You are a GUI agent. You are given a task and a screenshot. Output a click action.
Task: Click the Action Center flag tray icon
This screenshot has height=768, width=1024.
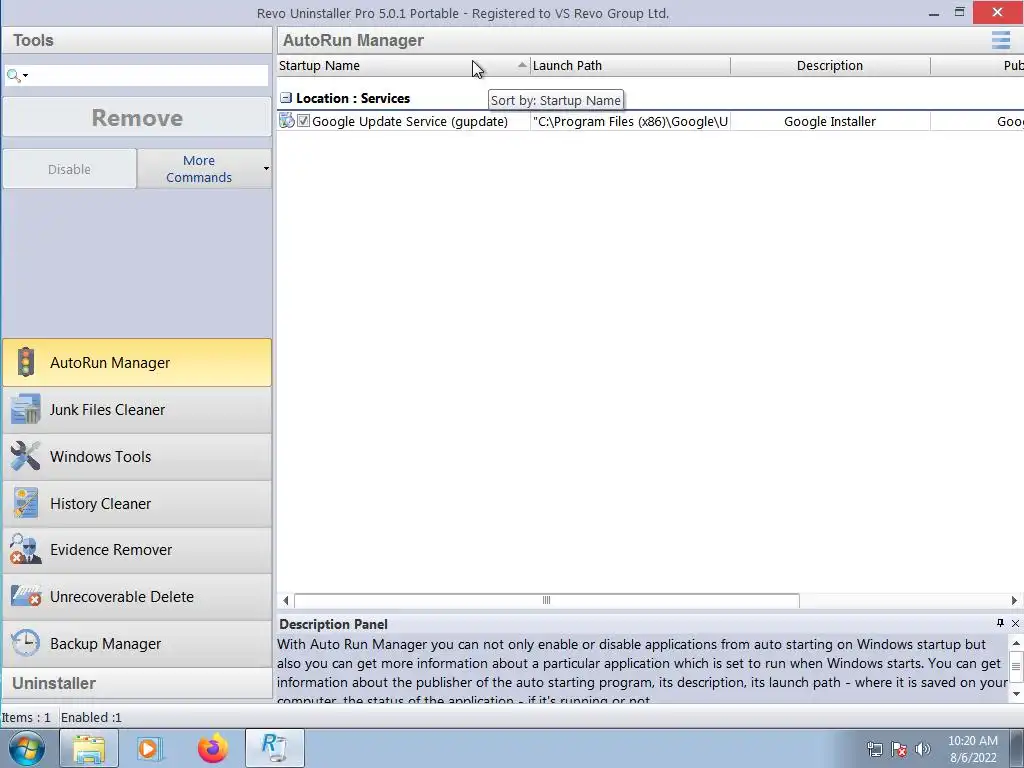coord(899,749)
